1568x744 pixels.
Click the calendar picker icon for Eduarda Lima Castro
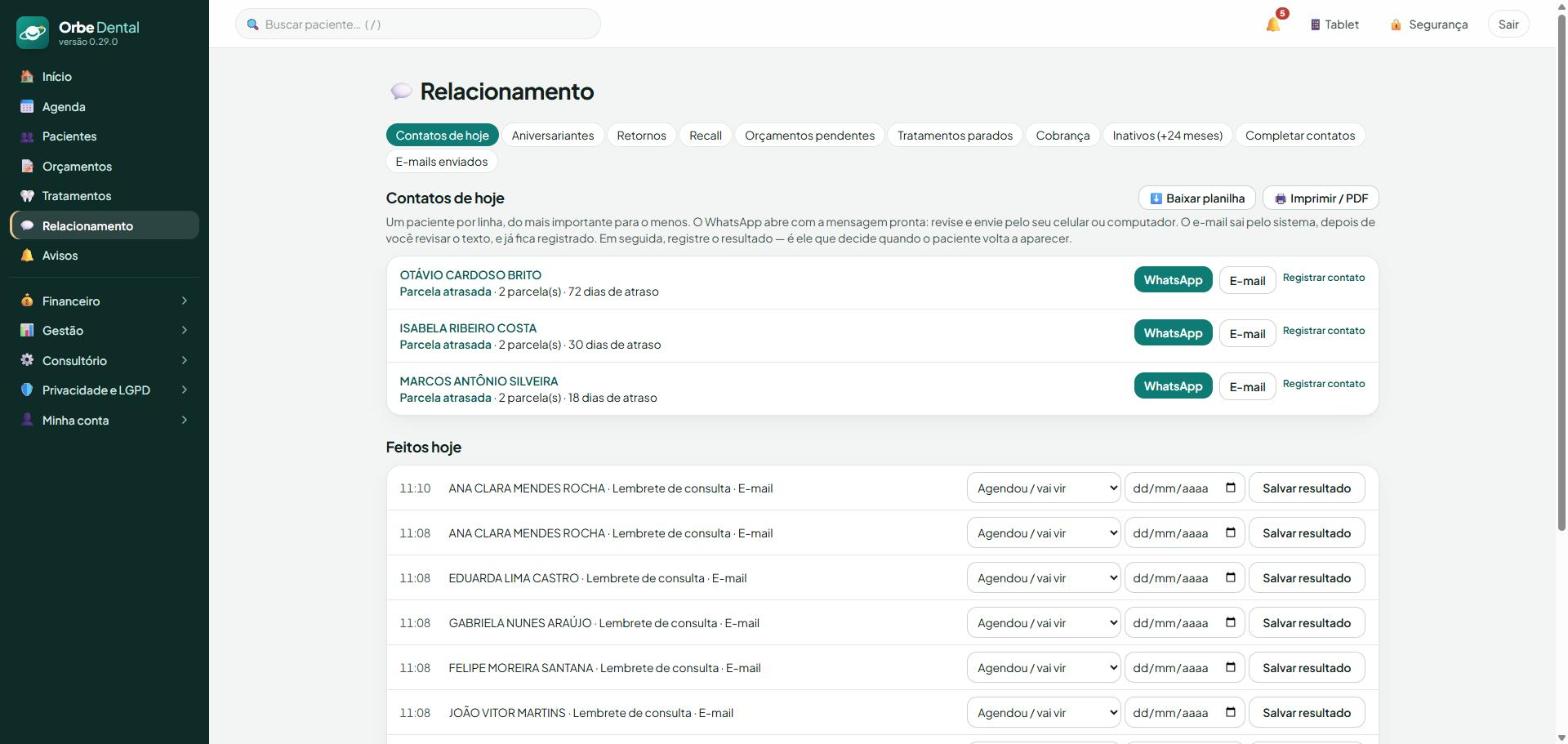coord(1230,578)
